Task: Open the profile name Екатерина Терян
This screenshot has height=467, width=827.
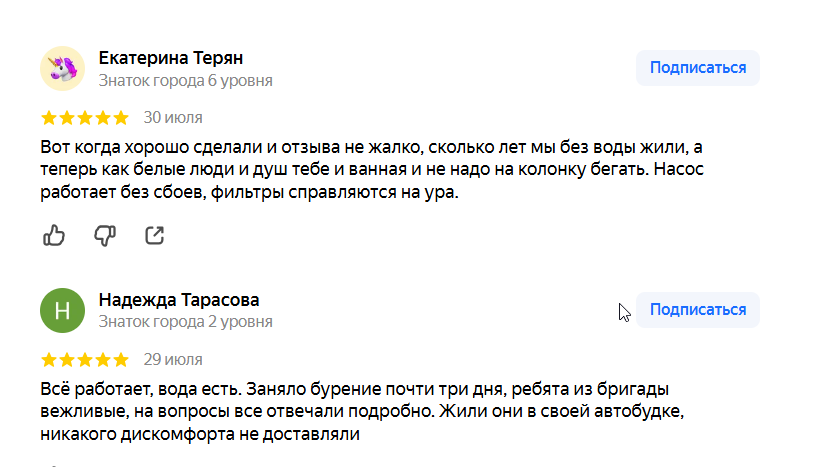Action: click(171, 58)
